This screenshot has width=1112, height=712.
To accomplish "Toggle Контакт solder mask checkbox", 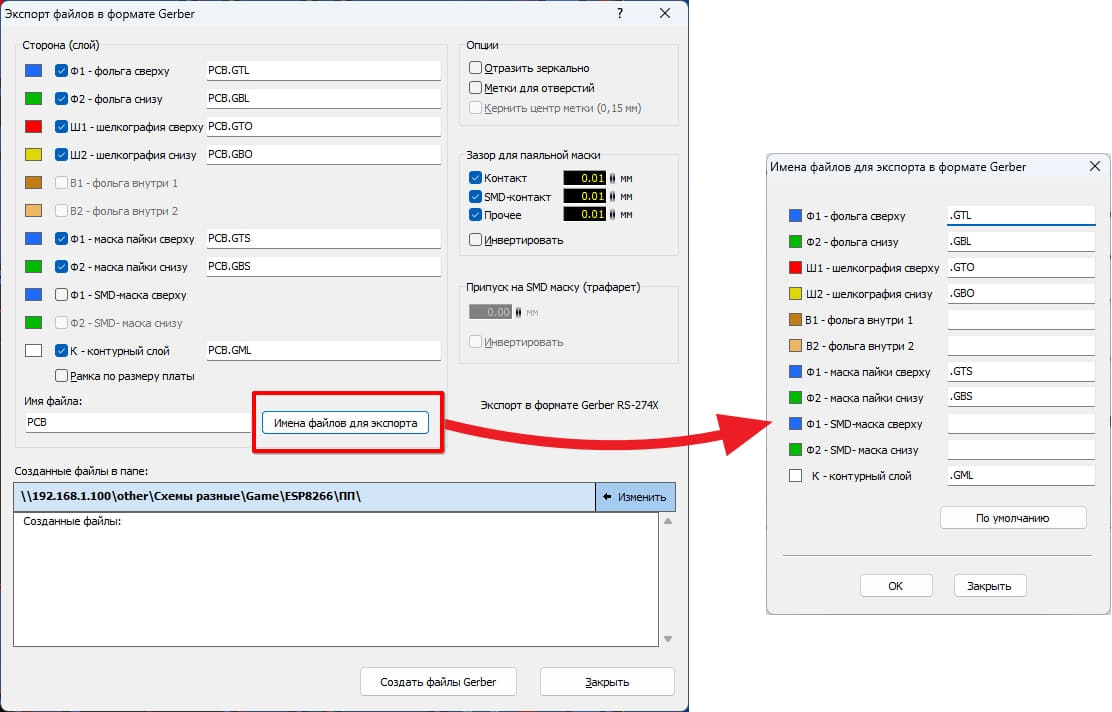I will click(x=476, y=178).
